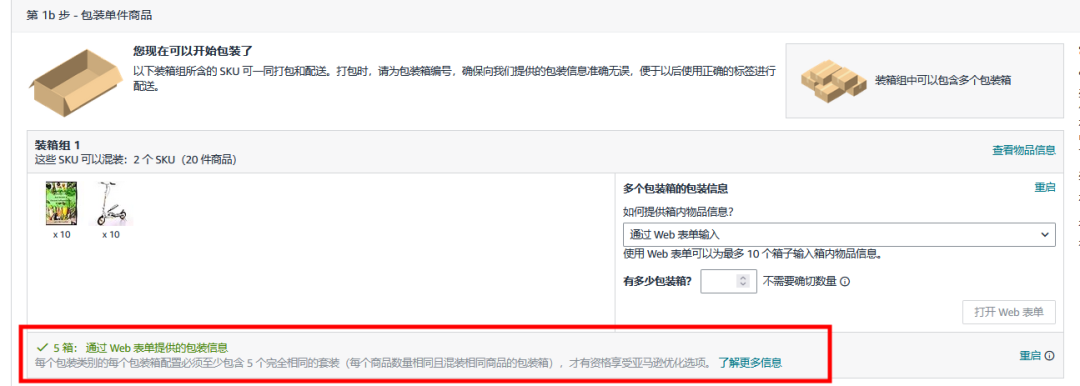Open the 通过 Web 表单输入 dropdown
Screen dimensions: 1080x386
pos(839,234)
